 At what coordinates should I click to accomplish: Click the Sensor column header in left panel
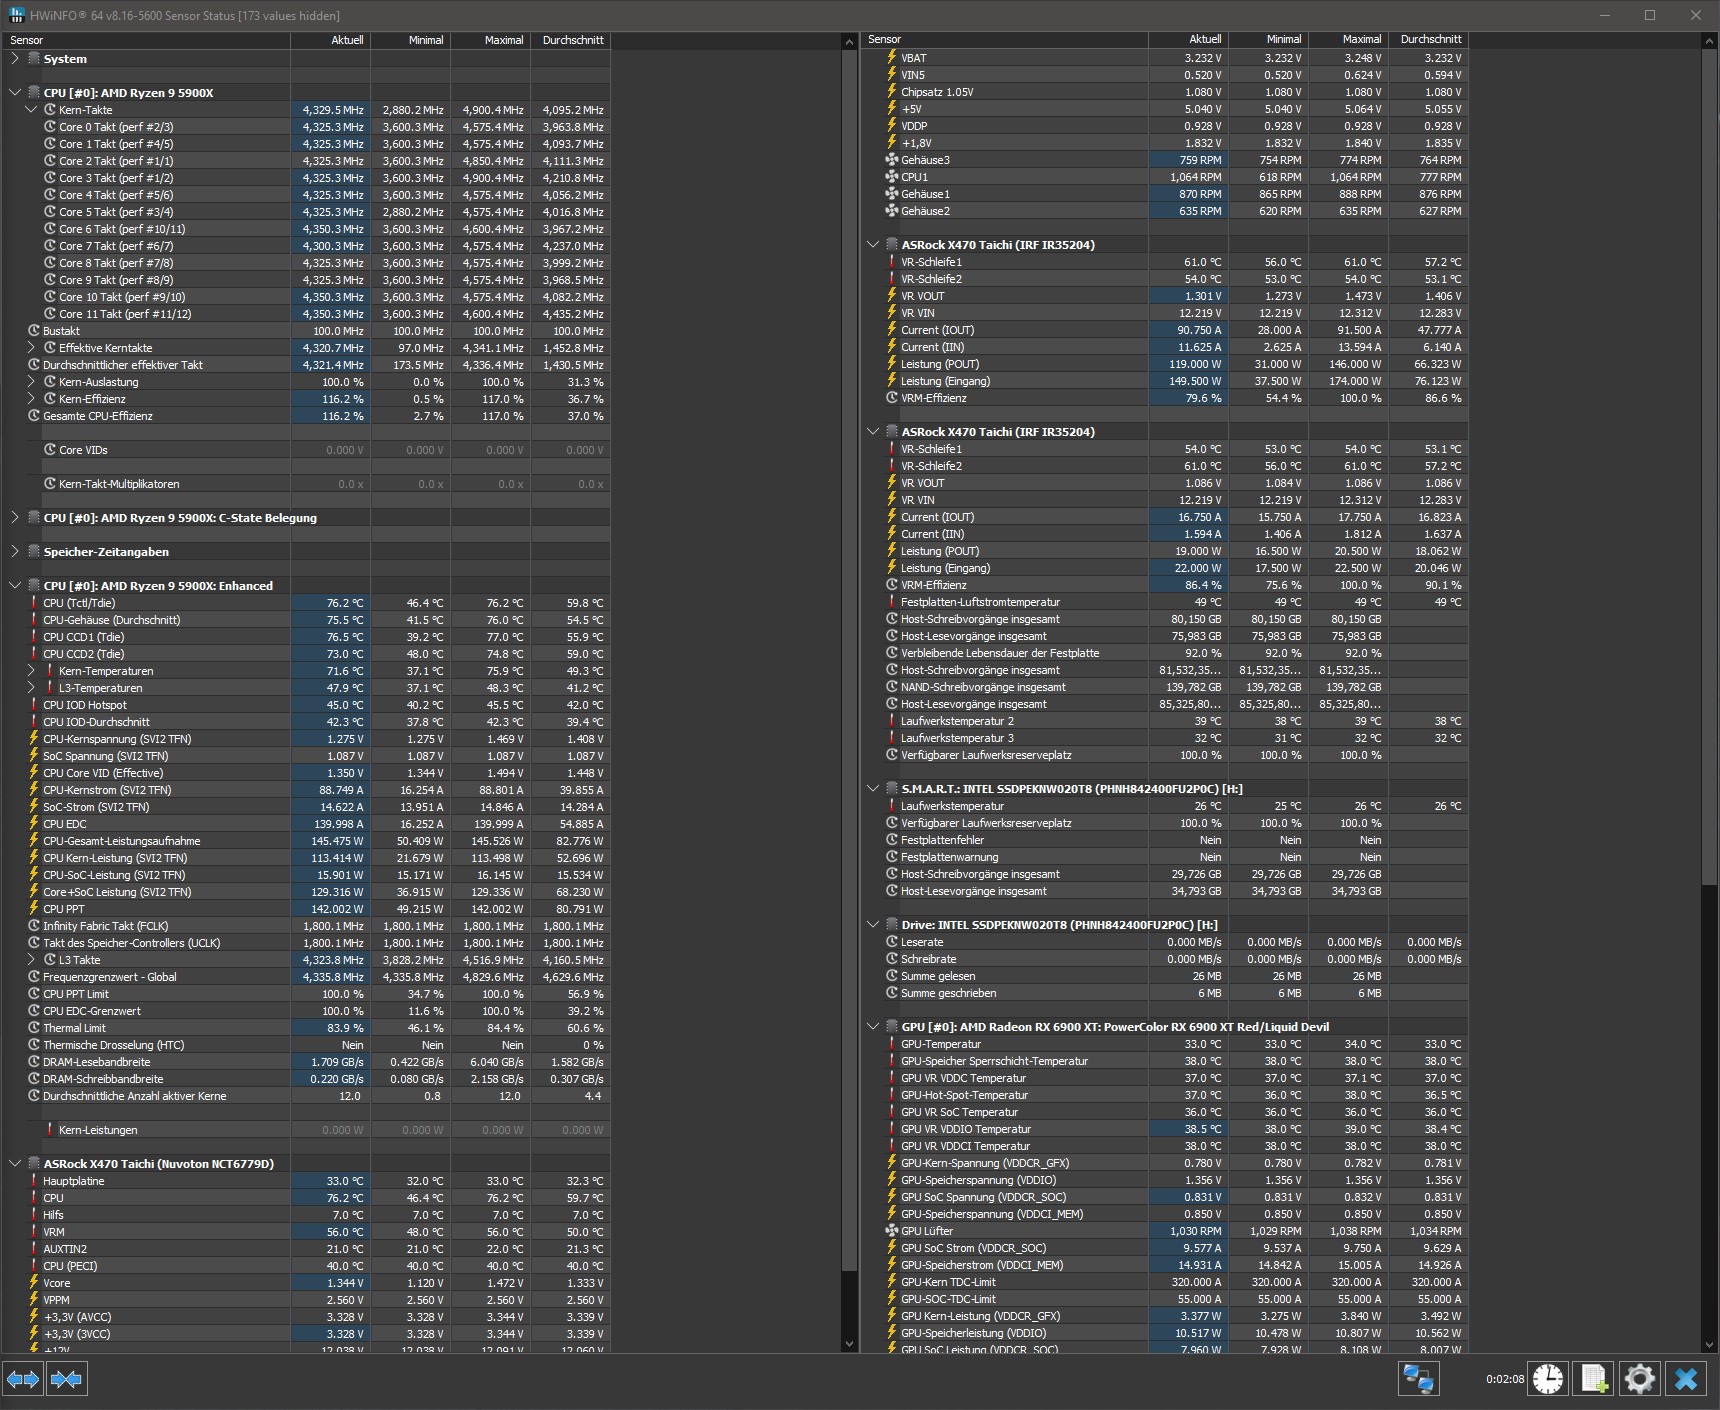pos(147,40)
